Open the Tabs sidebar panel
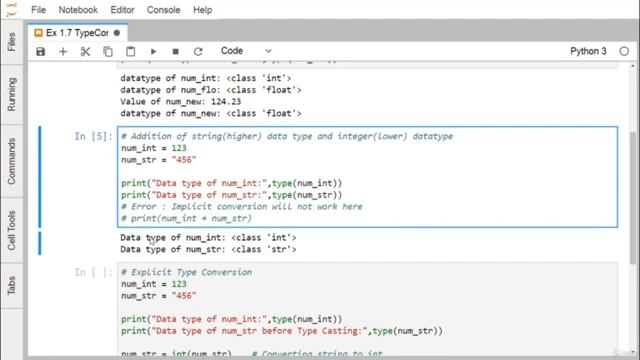Screen dimensions: 640x360 [x=11, y=285]
